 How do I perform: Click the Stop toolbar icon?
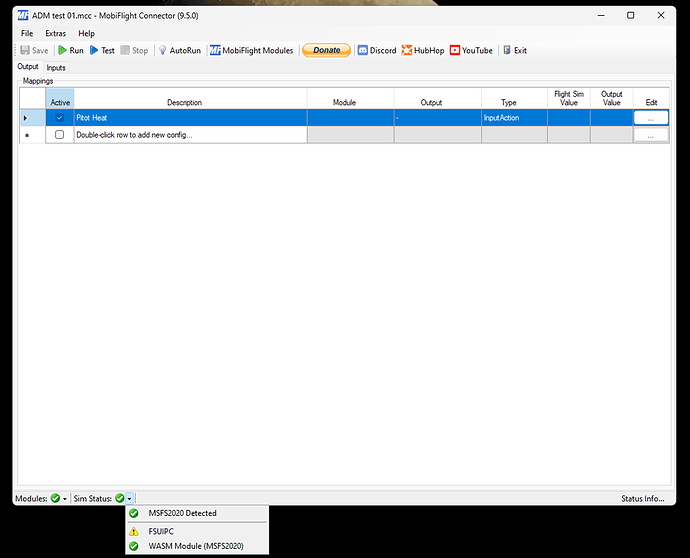pyautogui.click(x=125, y=50)
